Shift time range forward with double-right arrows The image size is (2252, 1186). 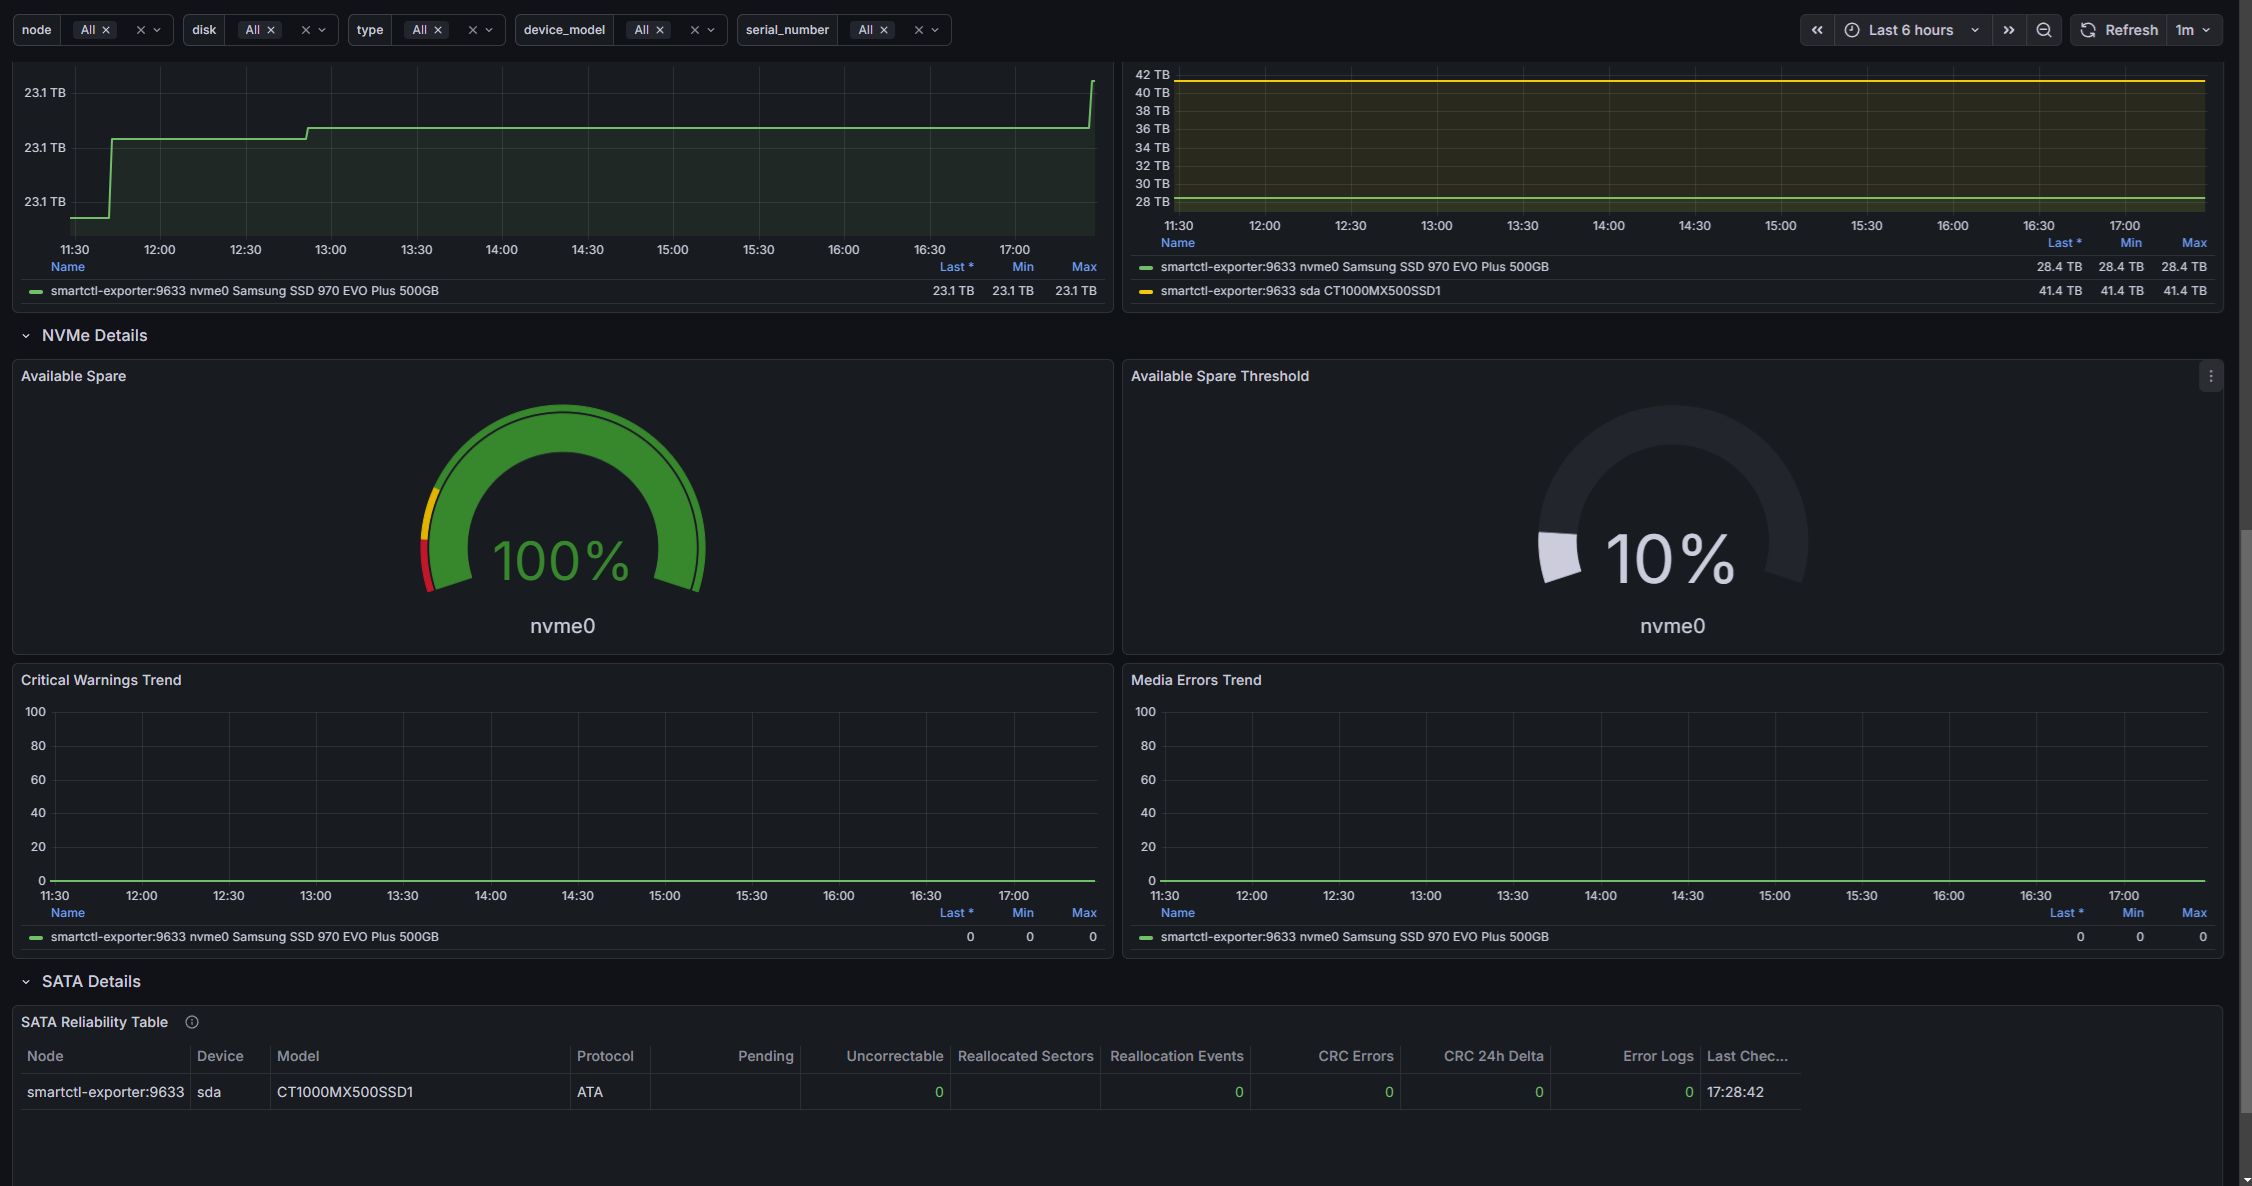coord(2009,30)
